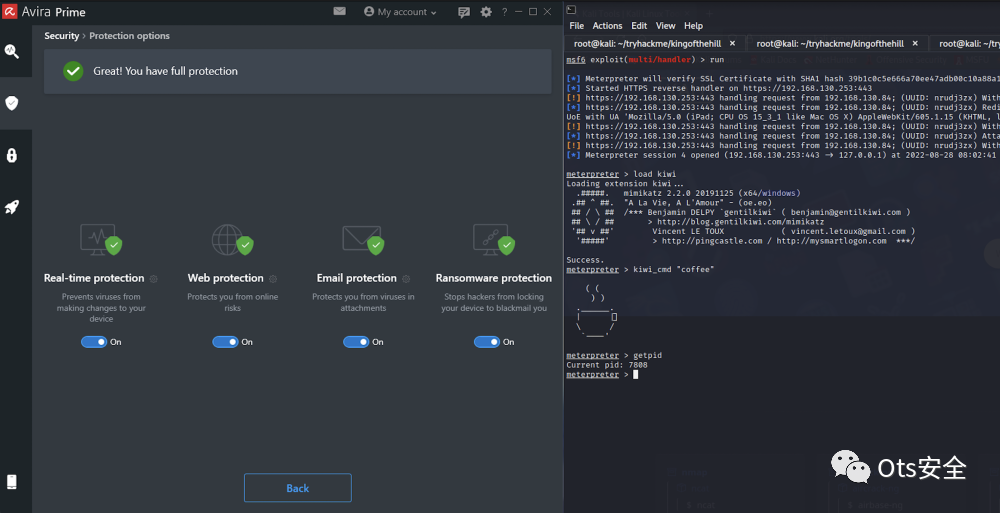Viewport: 1000px width, 513px height.
Task: Turn off Email protection toggle
Action: tap(356, 342)
